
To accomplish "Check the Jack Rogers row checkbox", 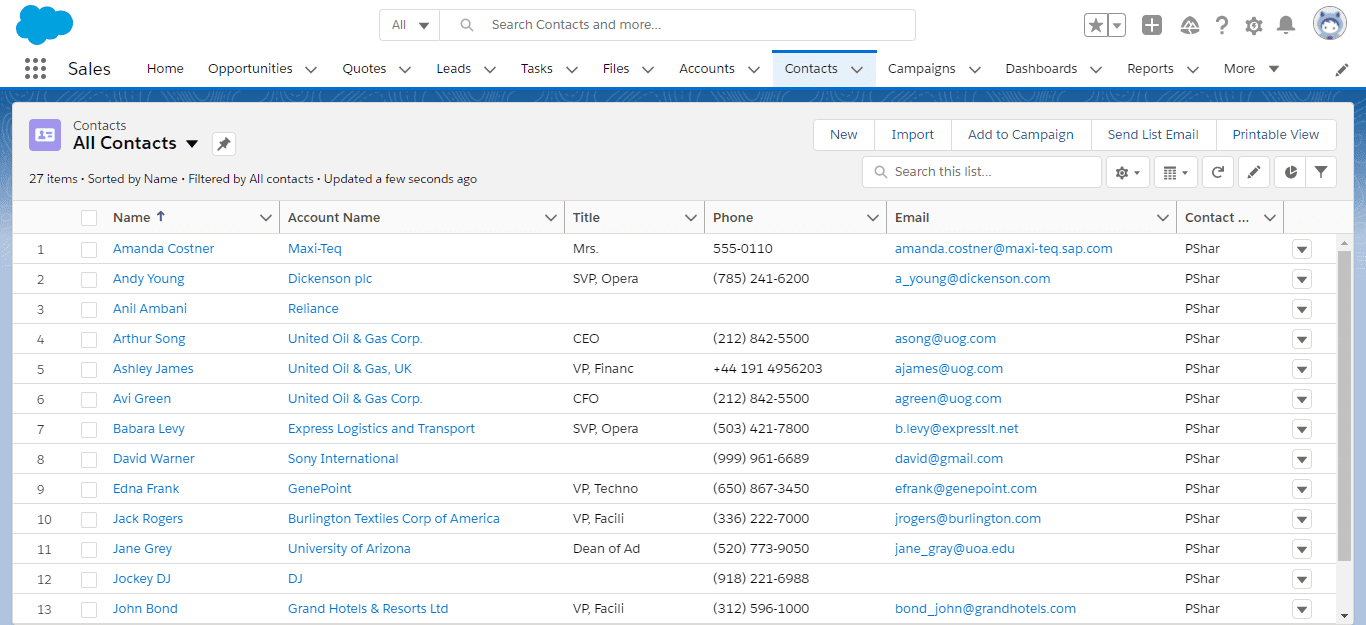I will (89, 519).
